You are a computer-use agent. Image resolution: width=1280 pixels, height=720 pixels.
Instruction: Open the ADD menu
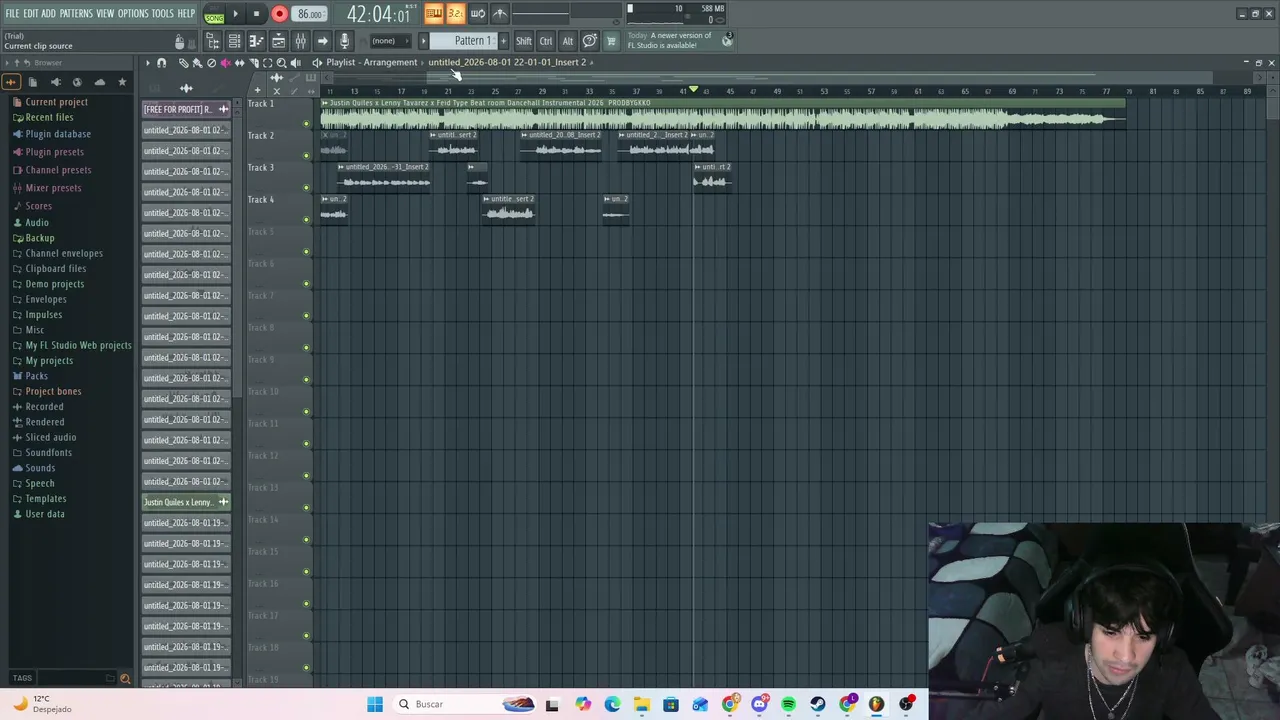tap(48, 13)
